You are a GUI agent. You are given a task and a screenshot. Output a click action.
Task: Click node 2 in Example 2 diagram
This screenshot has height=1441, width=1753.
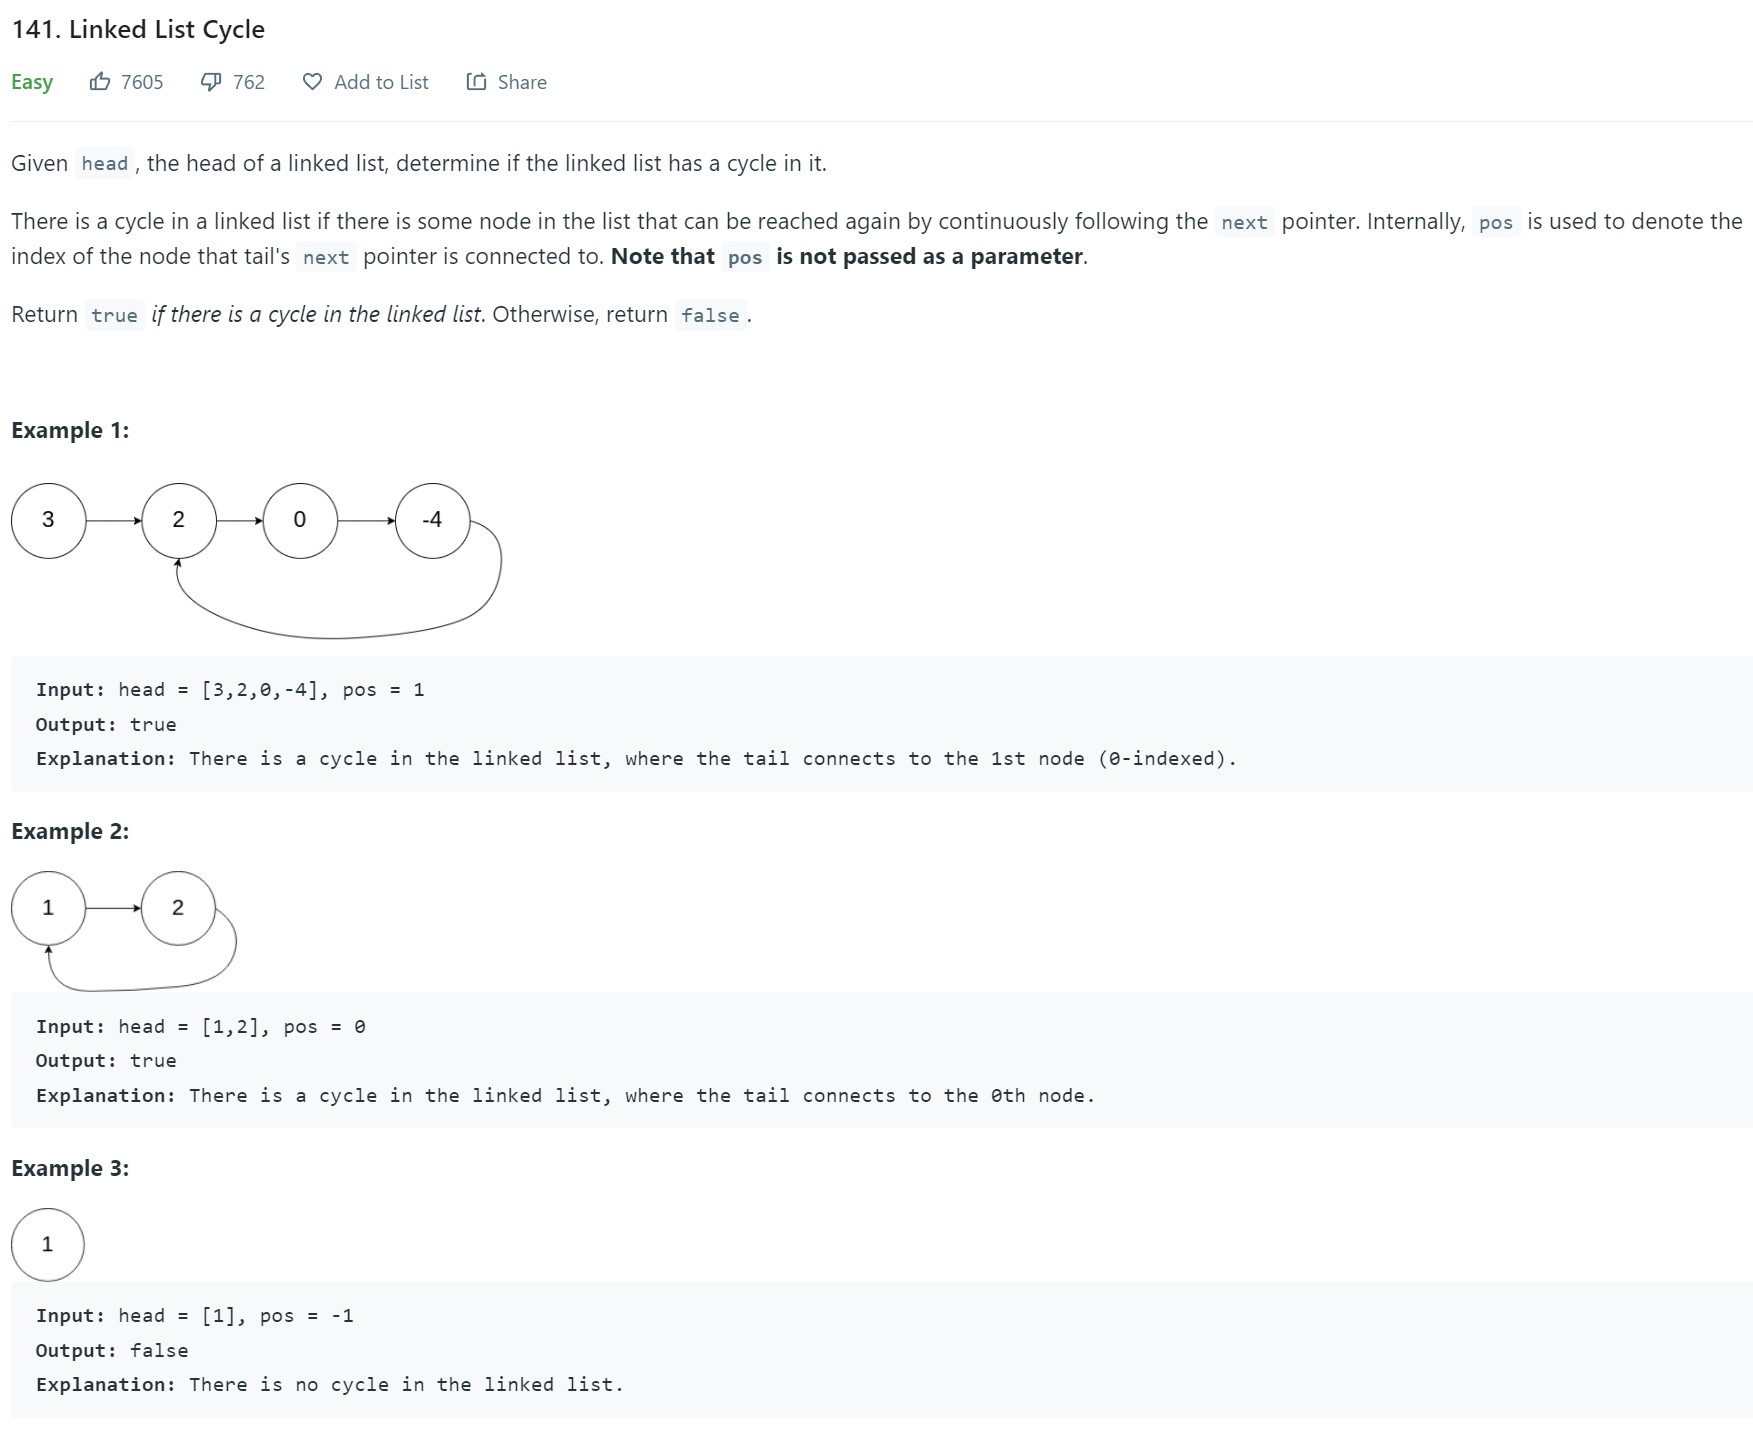click(178, 908)
